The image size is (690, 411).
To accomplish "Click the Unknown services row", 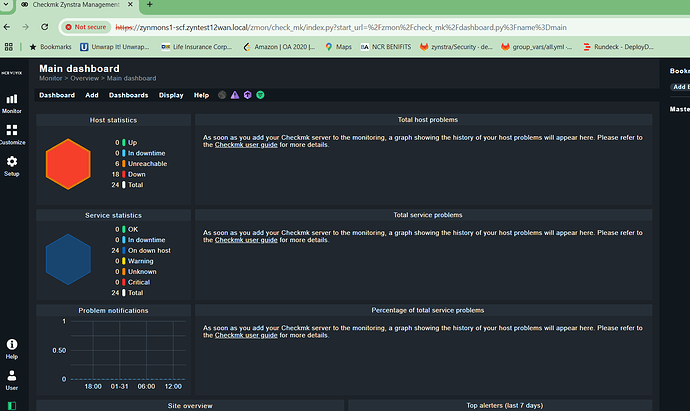I will 136,272.
